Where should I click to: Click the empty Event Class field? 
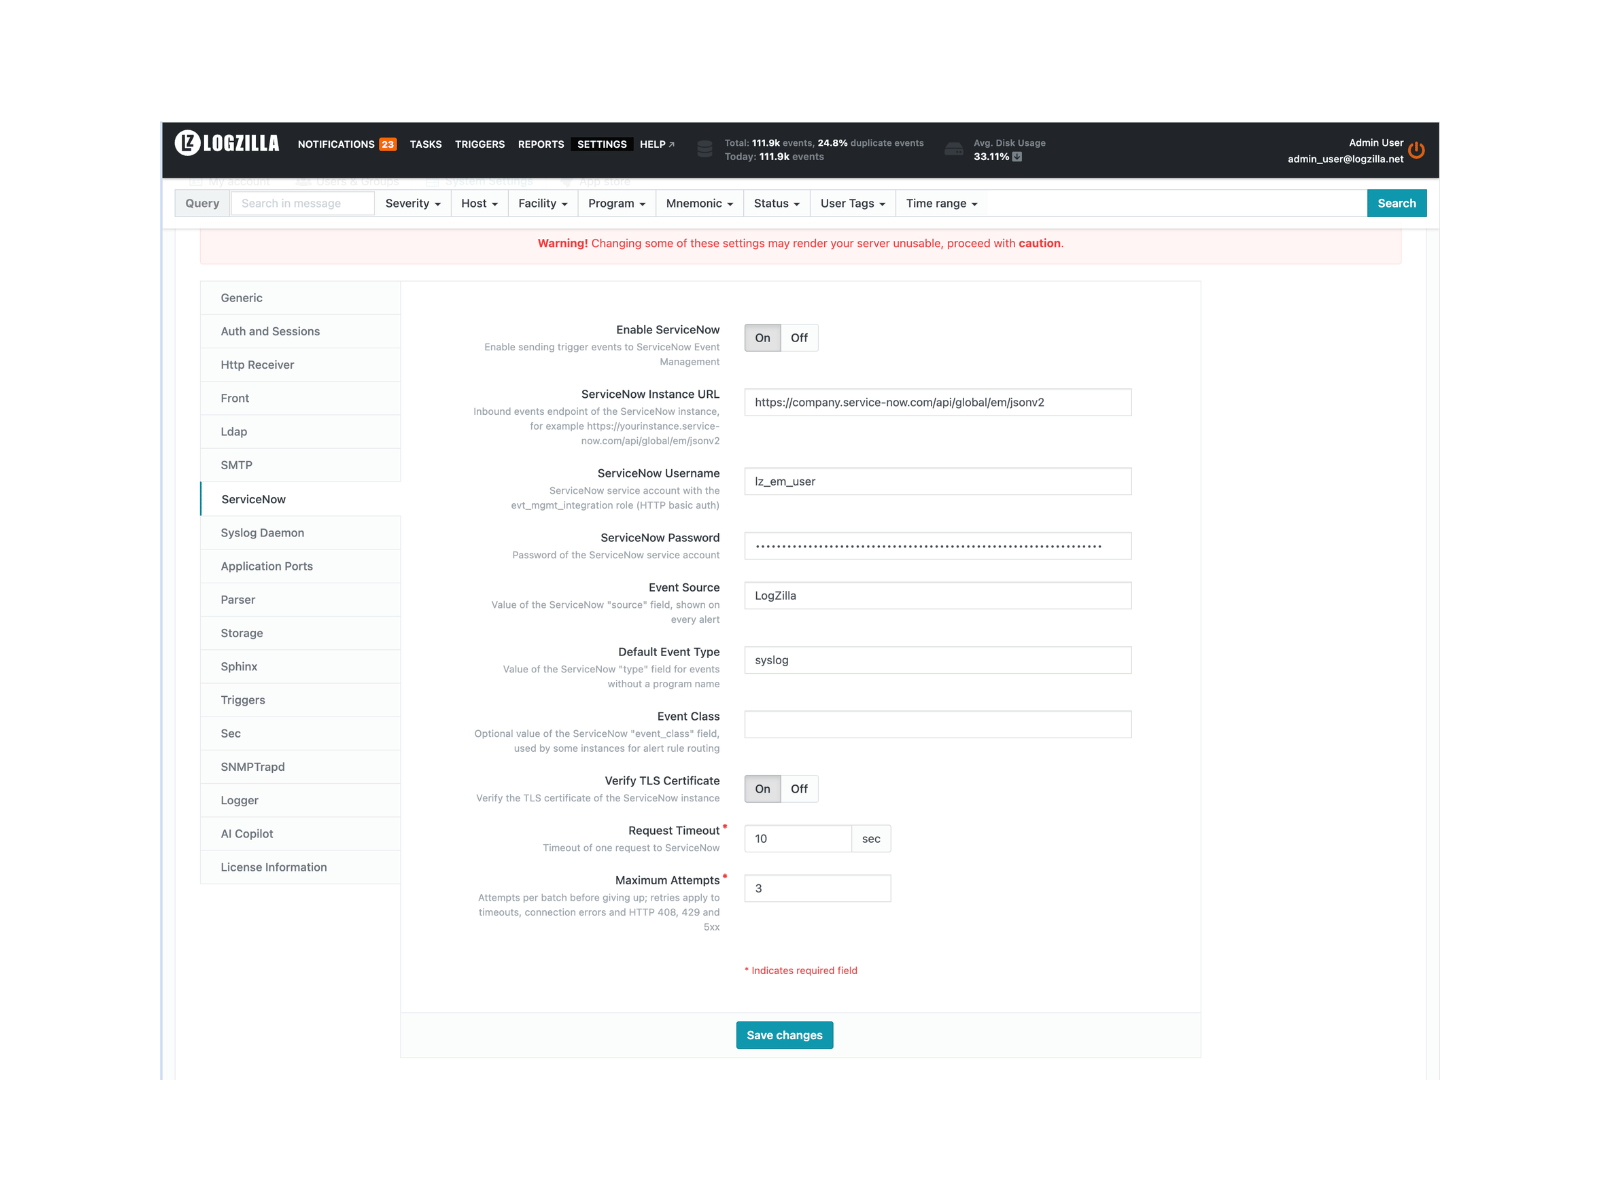938,725
